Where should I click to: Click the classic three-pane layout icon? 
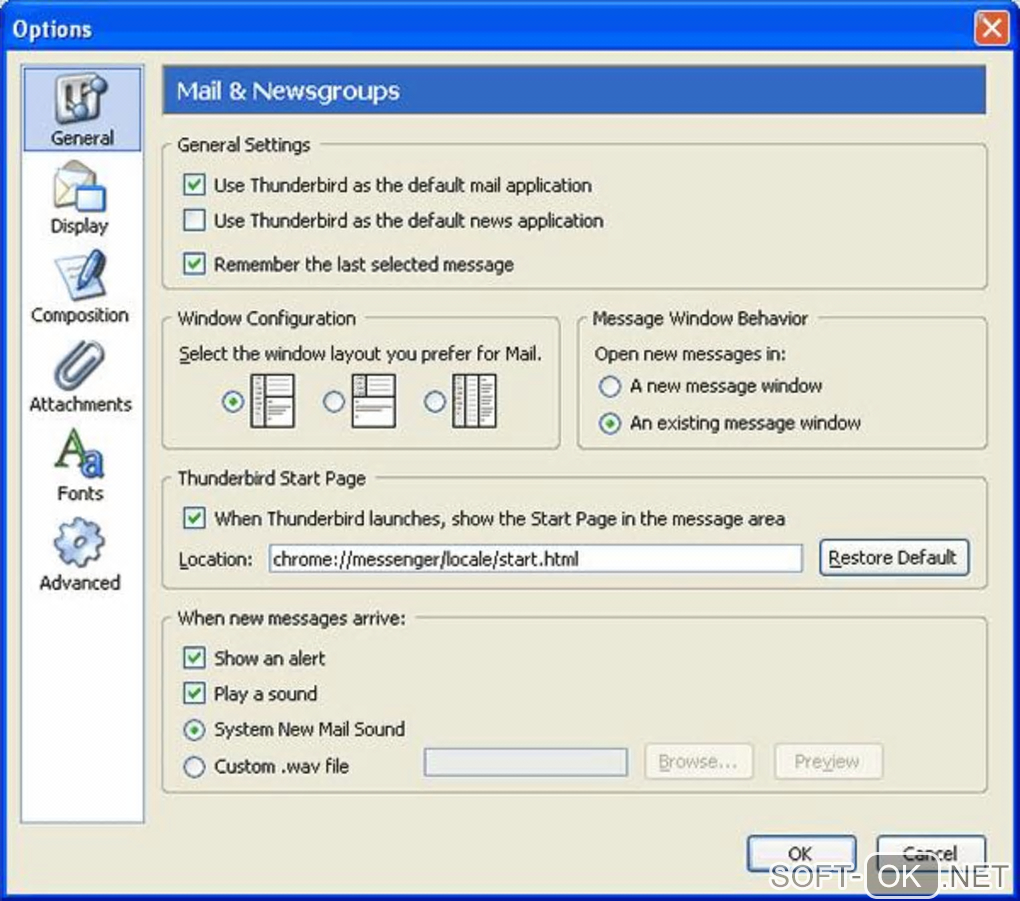click(273, 401)
